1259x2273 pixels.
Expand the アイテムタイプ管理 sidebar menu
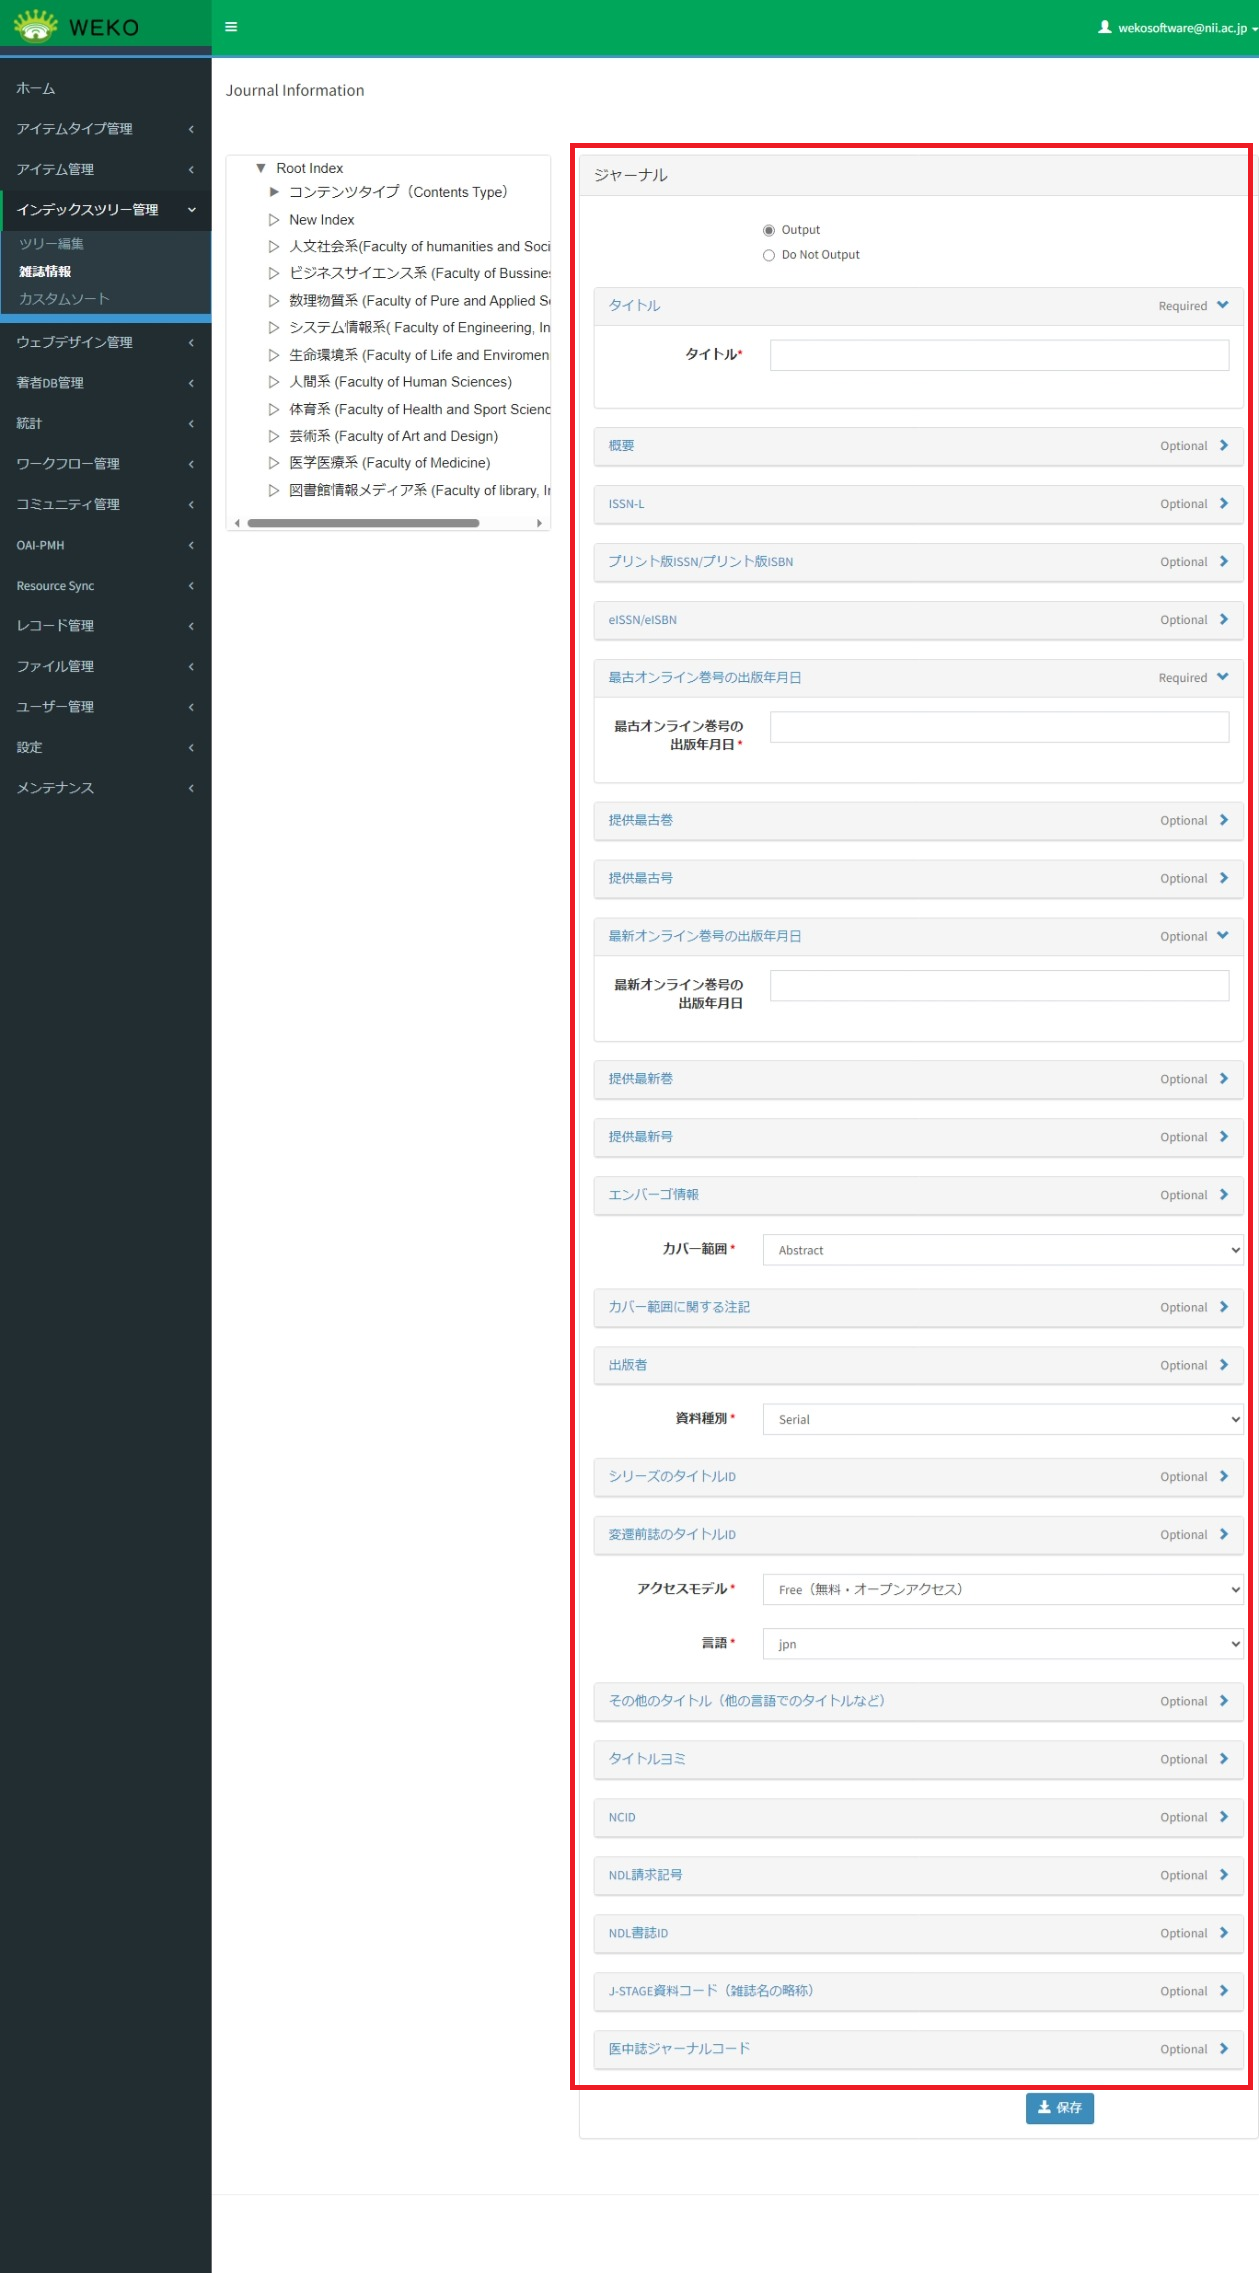tap(105, 129)
